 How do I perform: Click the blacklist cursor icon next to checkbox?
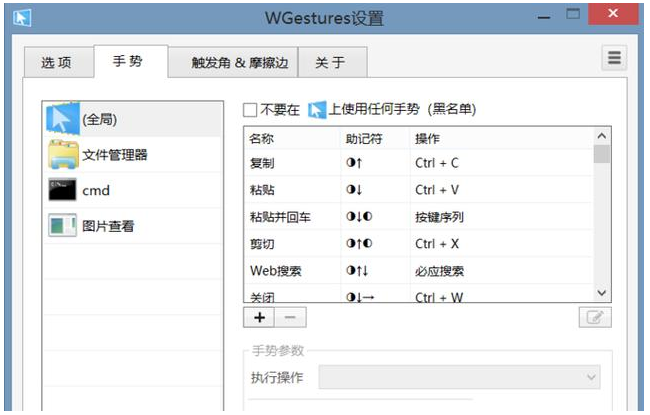317,110
